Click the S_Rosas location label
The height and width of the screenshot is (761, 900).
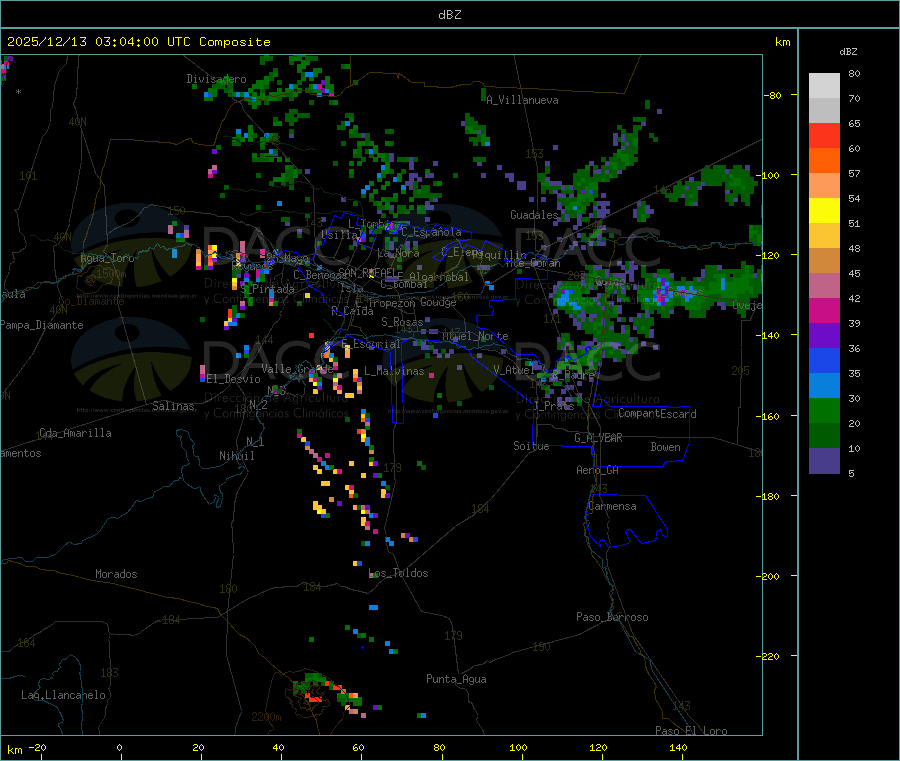click(x=402, y=322)
